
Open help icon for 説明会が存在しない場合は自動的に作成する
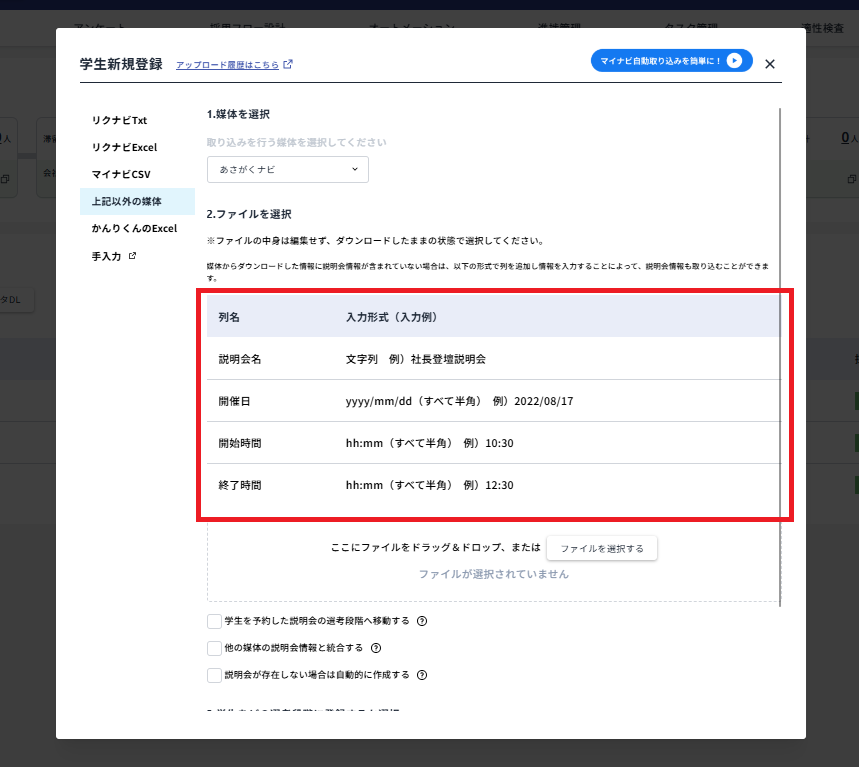tap(421, 674)
